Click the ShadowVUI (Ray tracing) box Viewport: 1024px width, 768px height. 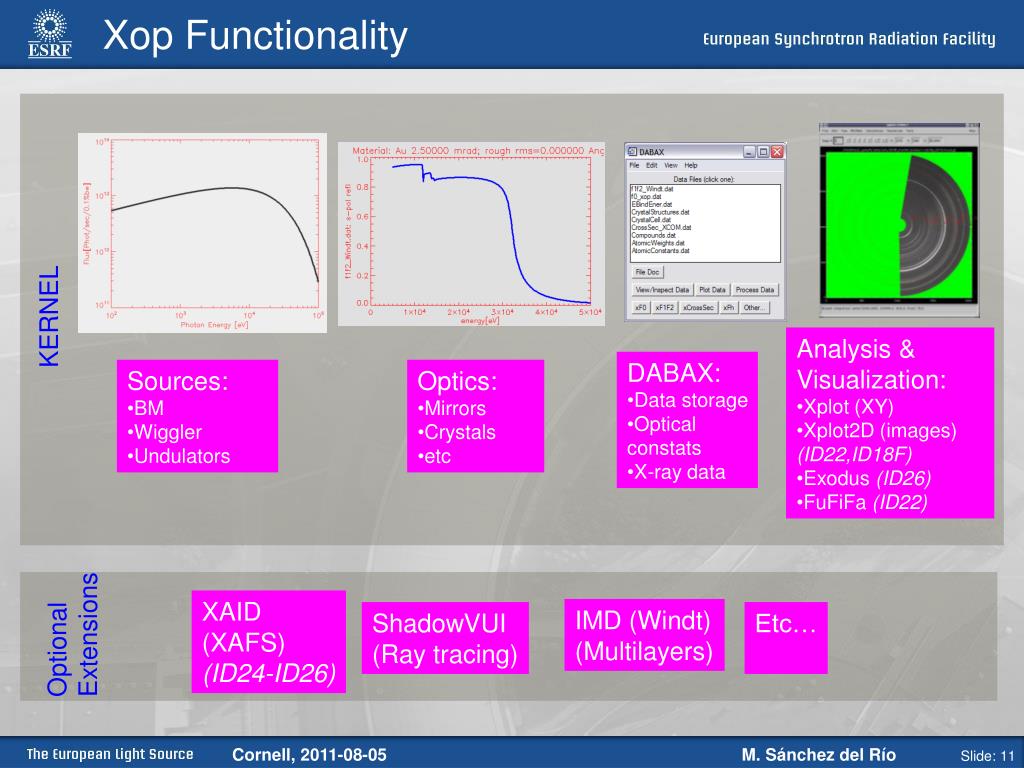tap(445, 638)
